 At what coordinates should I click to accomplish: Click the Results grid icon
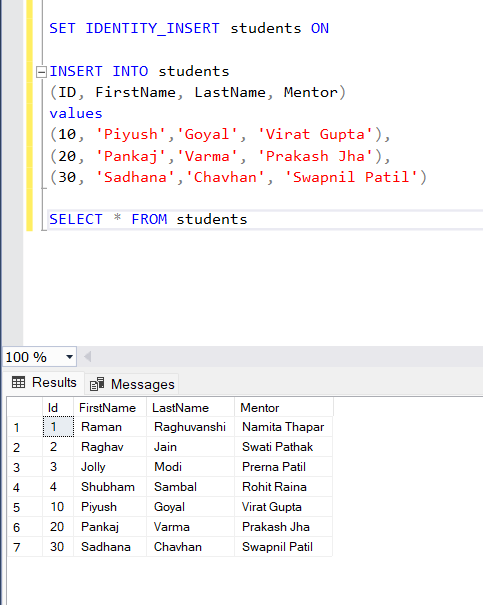pyautogui.click(x=19, y=382)
